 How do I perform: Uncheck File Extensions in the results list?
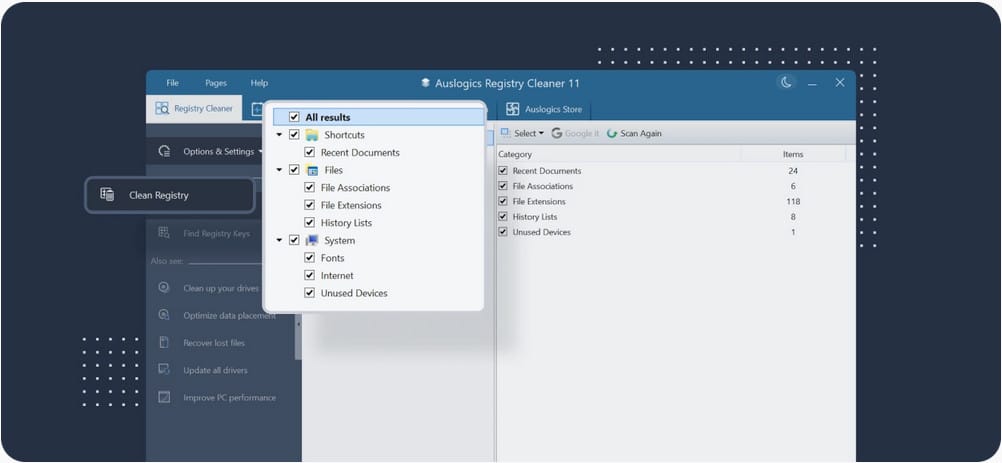point(503,201)
